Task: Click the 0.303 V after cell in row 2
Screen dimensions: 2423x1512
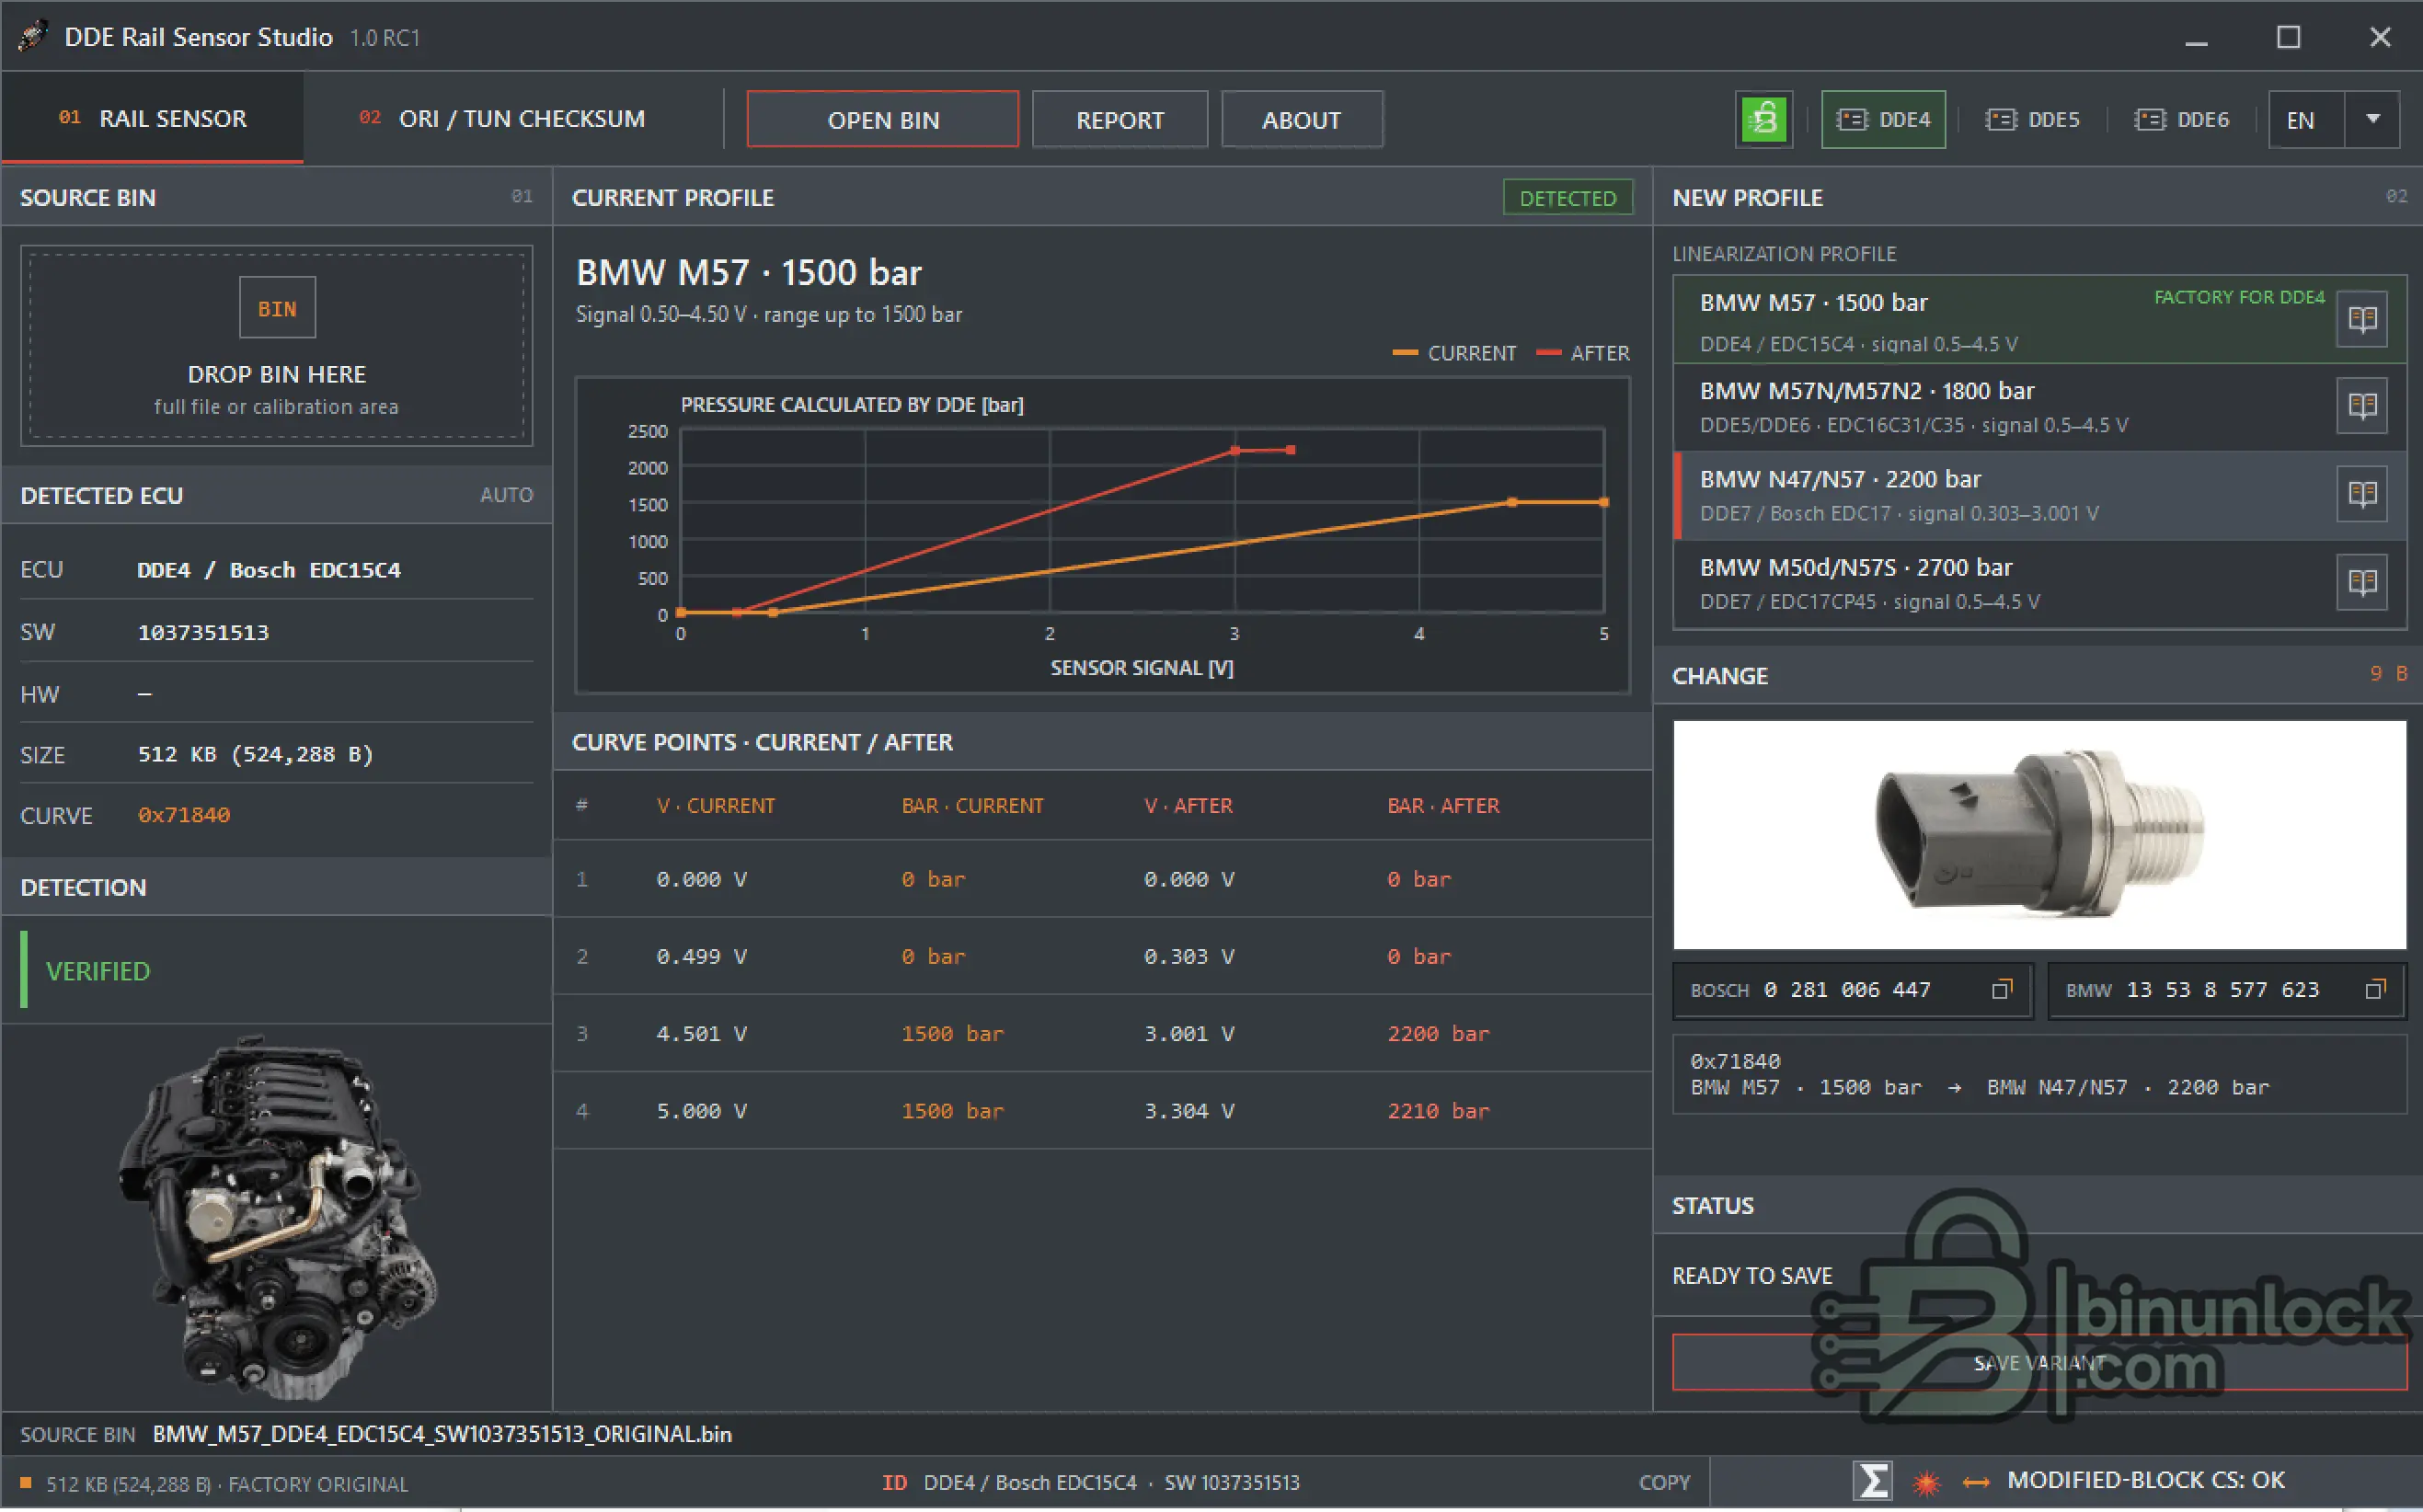Action: pos(1189,956)
